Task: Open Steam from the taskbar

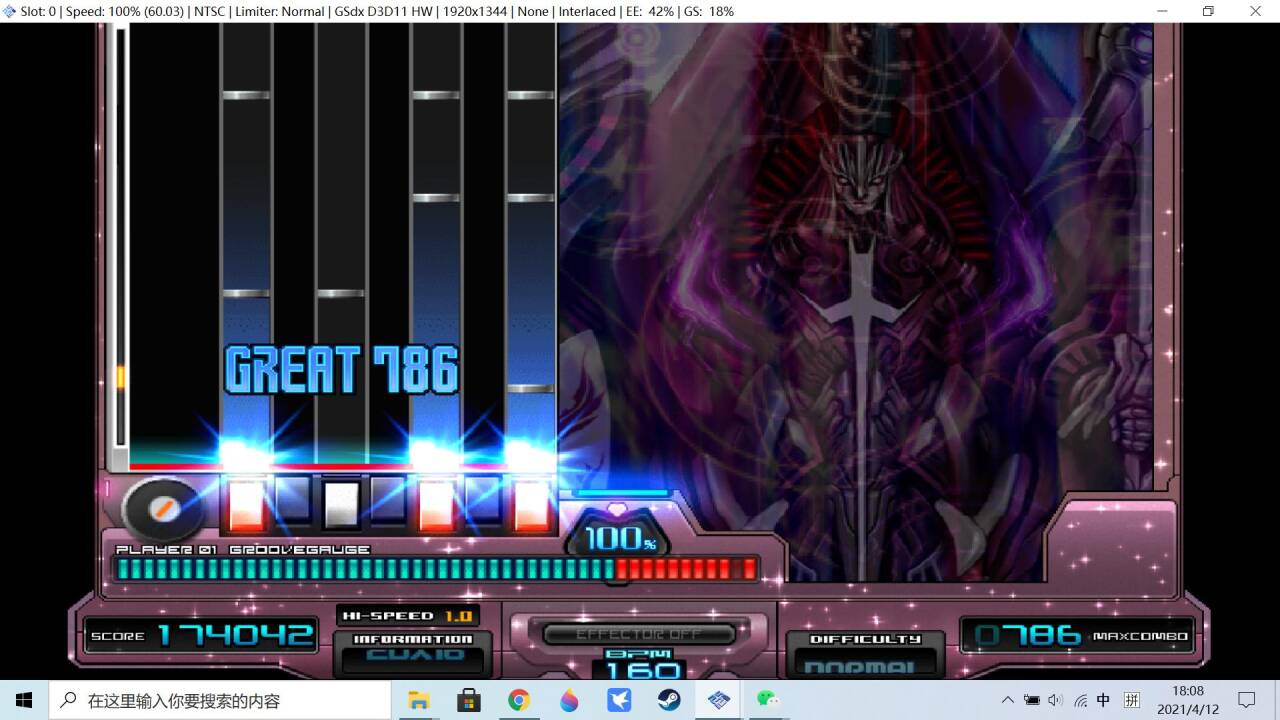Action: [668, 700]
